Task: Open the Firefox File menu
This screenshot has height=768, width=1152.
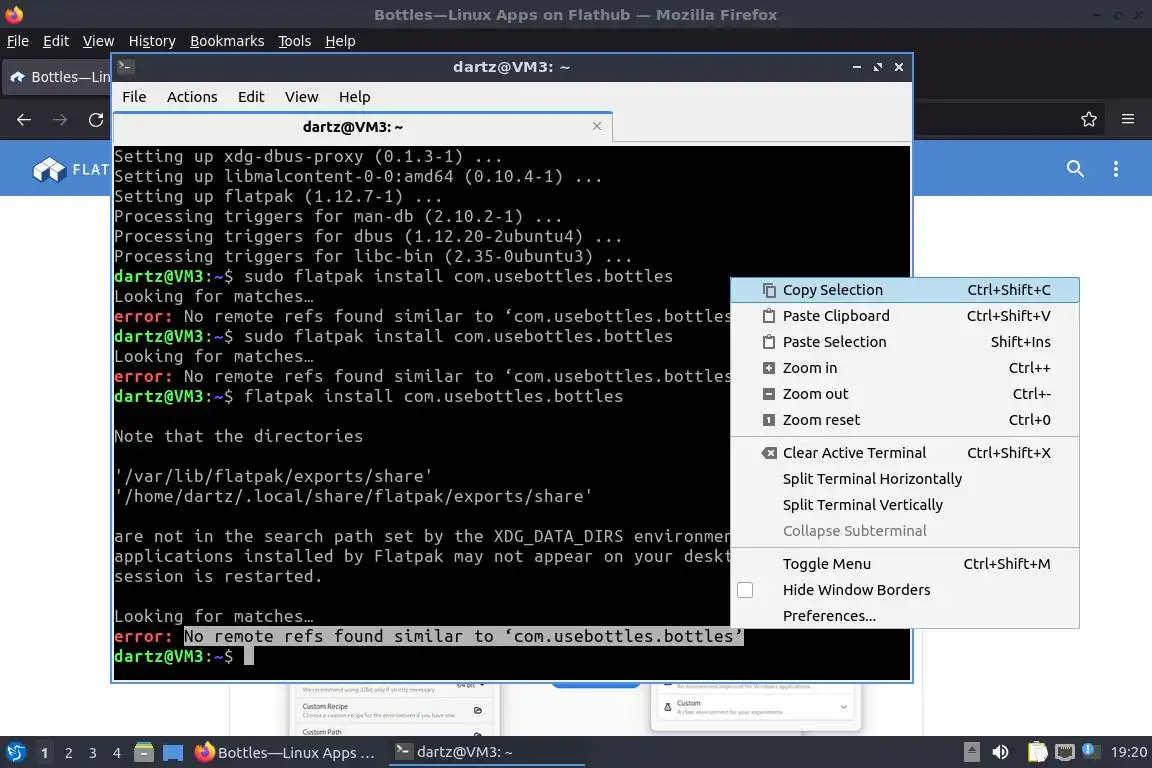Action: [x=18, y=41]
